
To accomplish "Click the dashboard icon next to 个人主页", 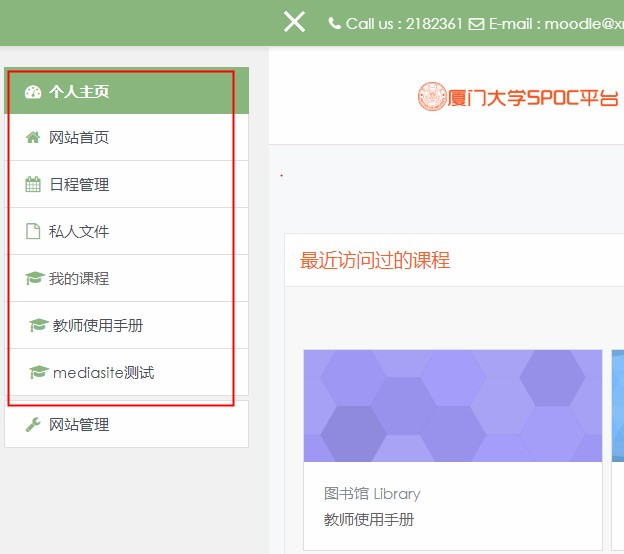I will (33, 92).
